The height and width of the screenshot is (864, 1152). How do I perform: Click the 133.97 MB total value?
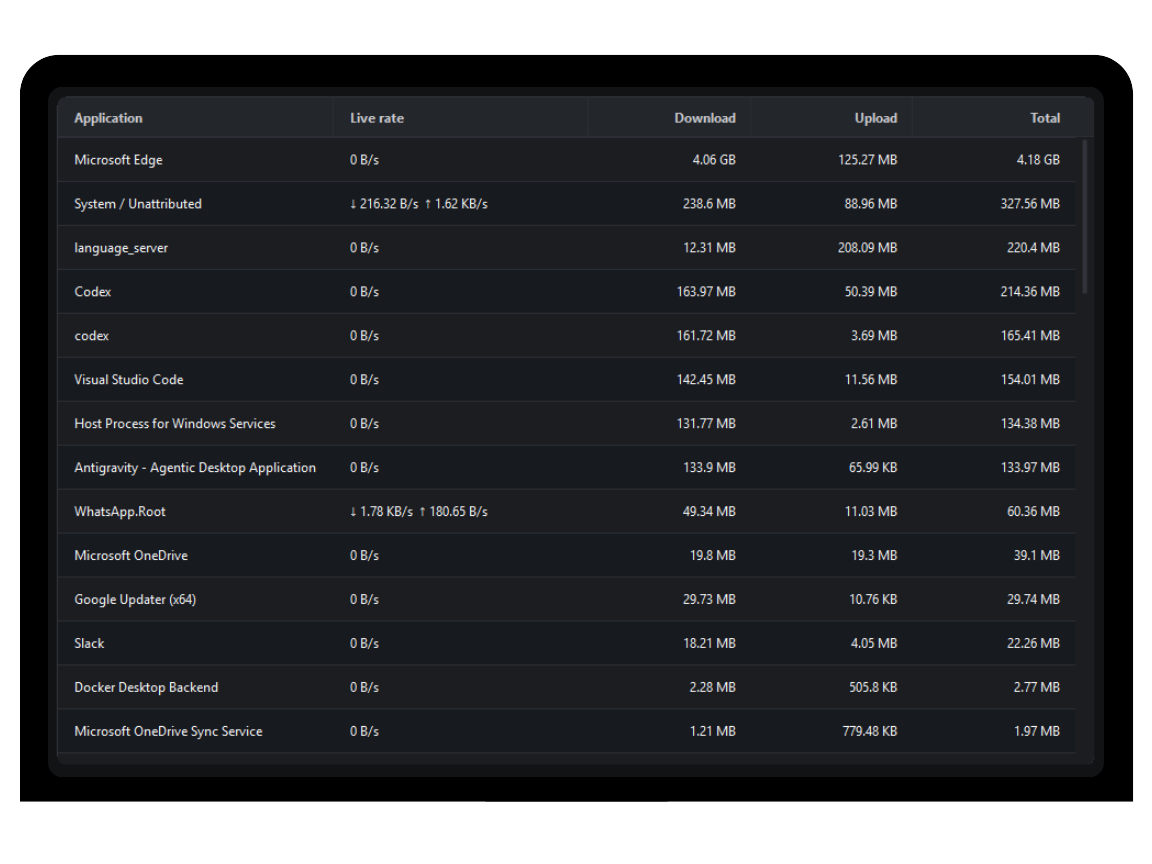tap(1030, 468)
